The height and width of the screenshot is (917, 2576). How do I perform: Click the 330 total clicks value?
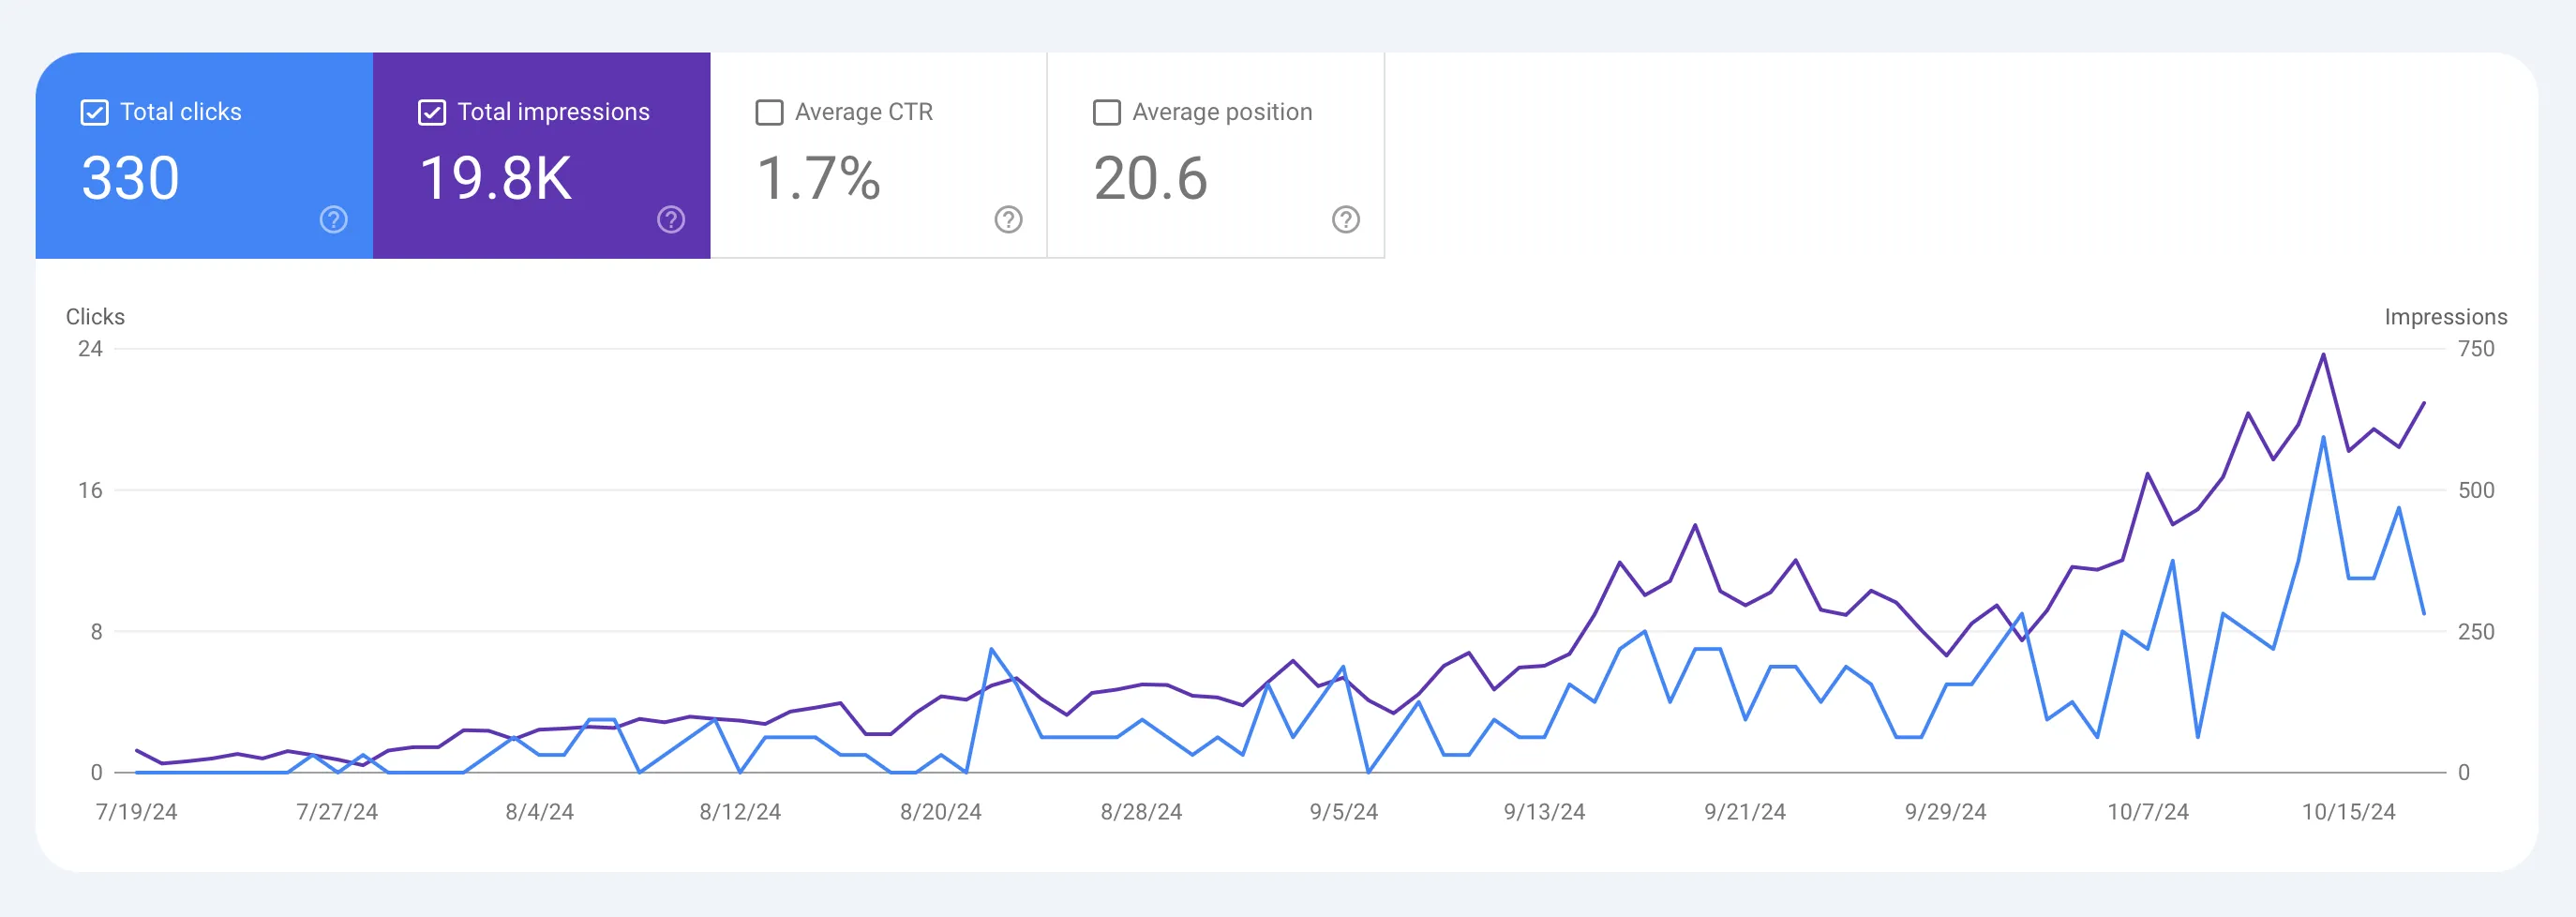pos(130,178)
